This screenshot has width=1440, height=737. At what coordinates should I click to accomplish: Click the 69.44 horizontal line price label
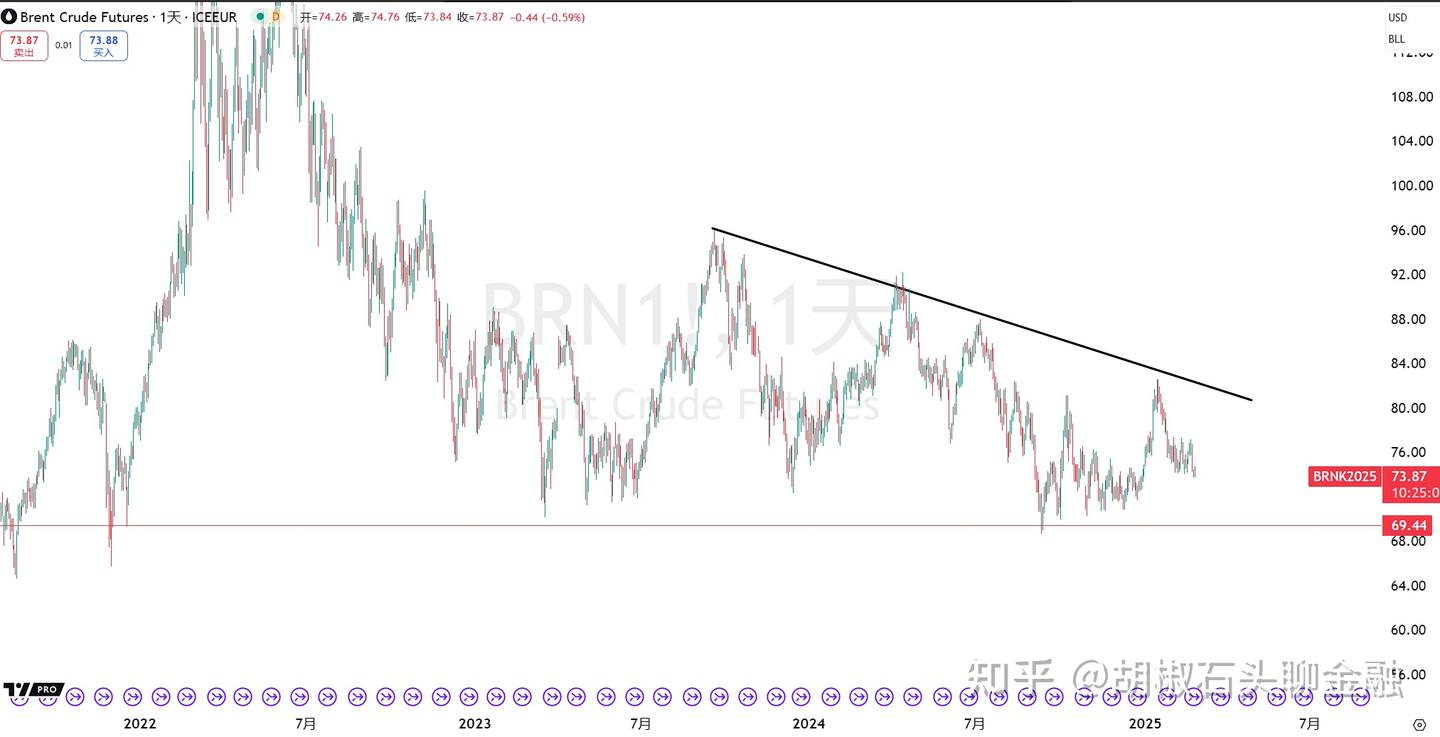(x=1408, y=525)
